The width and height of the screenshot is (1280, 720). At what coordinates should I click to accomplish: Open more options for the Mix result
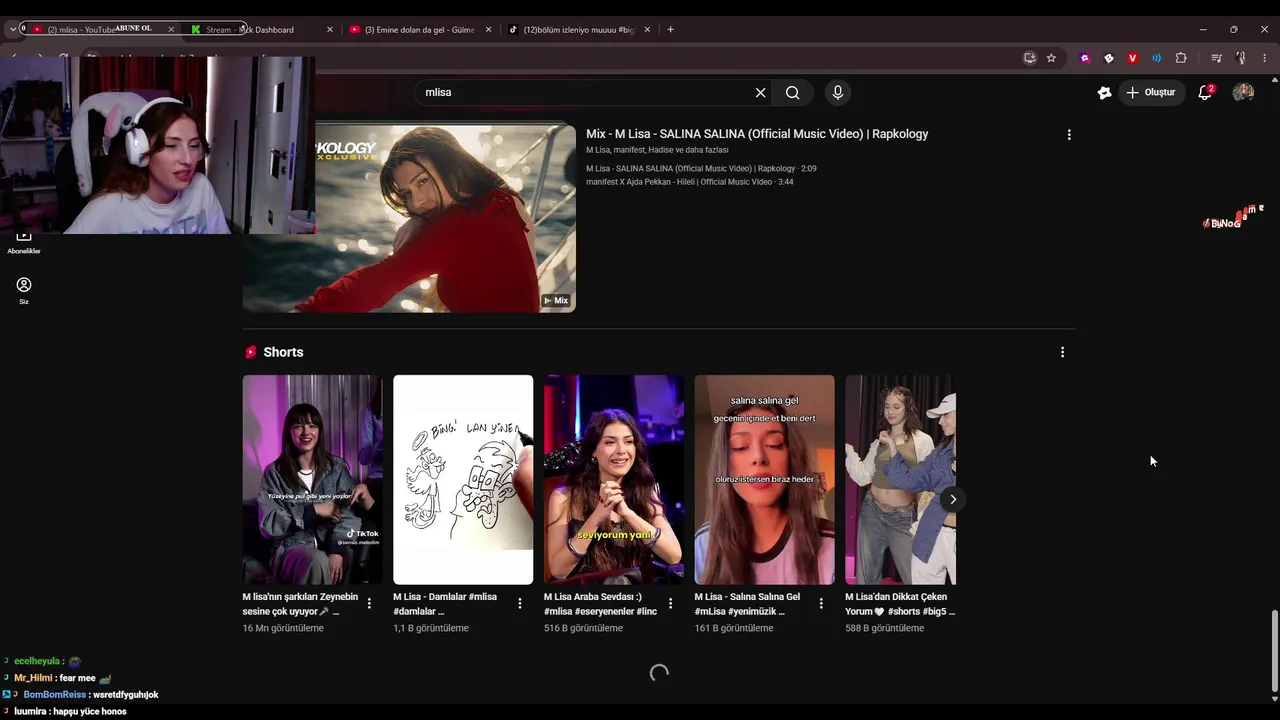tap(1069, 134)
